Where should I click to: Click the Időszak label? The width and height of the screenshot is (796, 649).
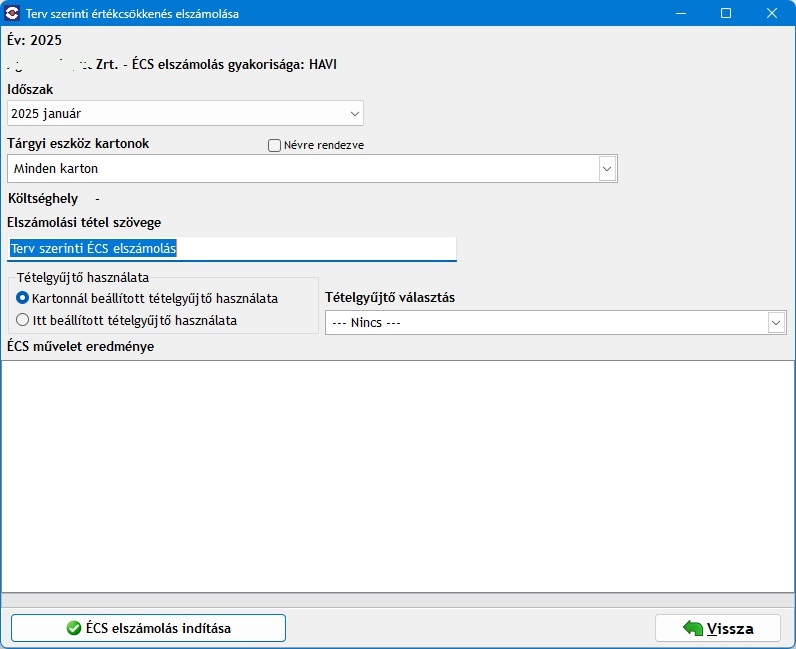[30, 89]
